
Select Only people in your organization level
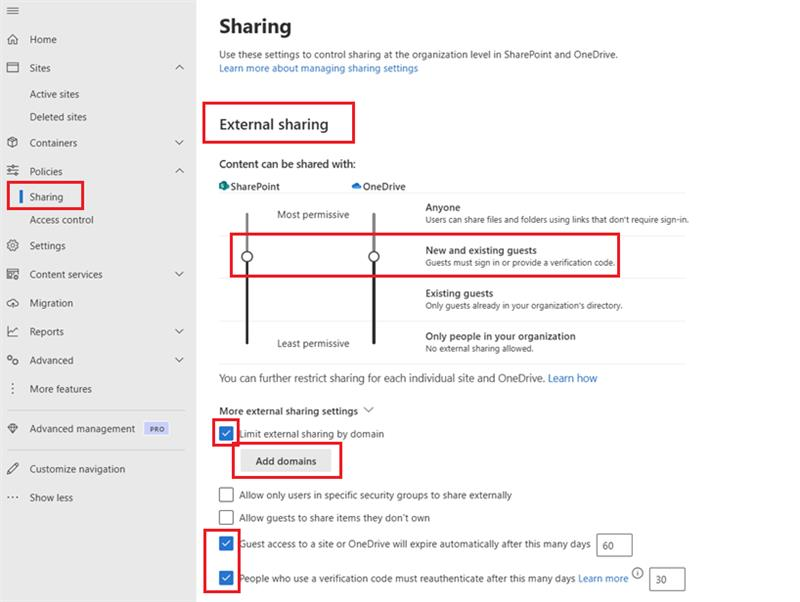(x=501, y=336)
